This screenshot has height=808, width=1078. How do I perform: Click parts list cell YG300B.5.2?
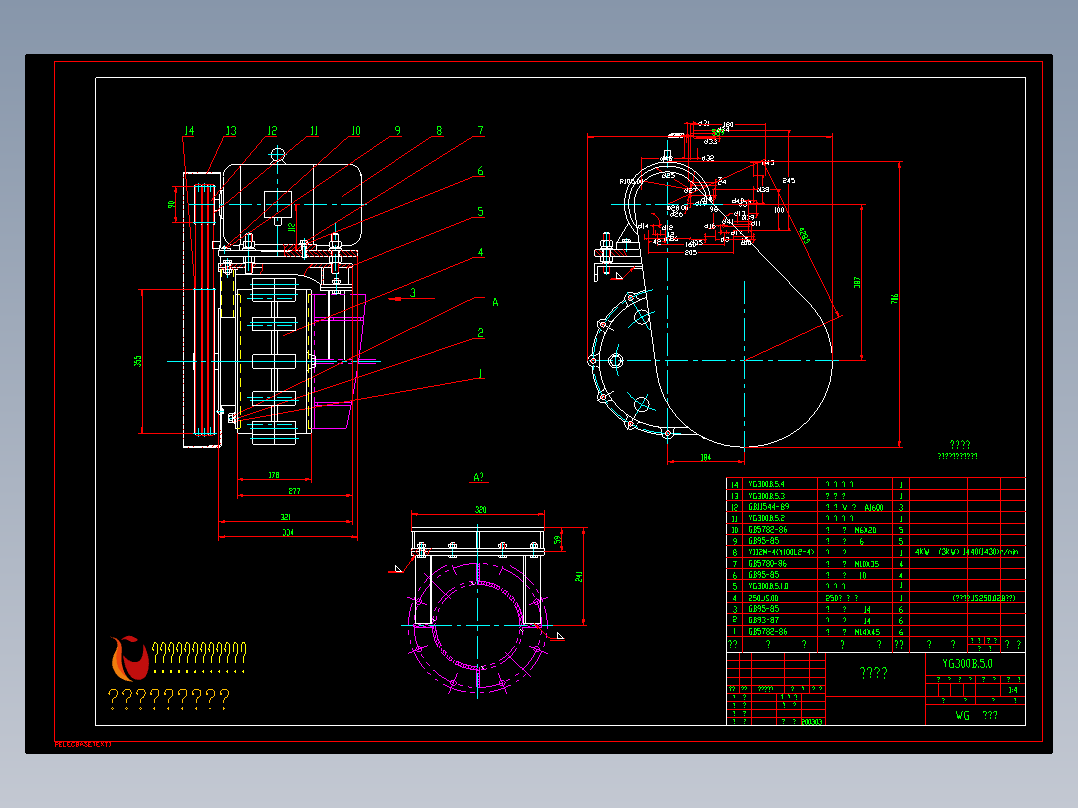(x=766, y=518)
